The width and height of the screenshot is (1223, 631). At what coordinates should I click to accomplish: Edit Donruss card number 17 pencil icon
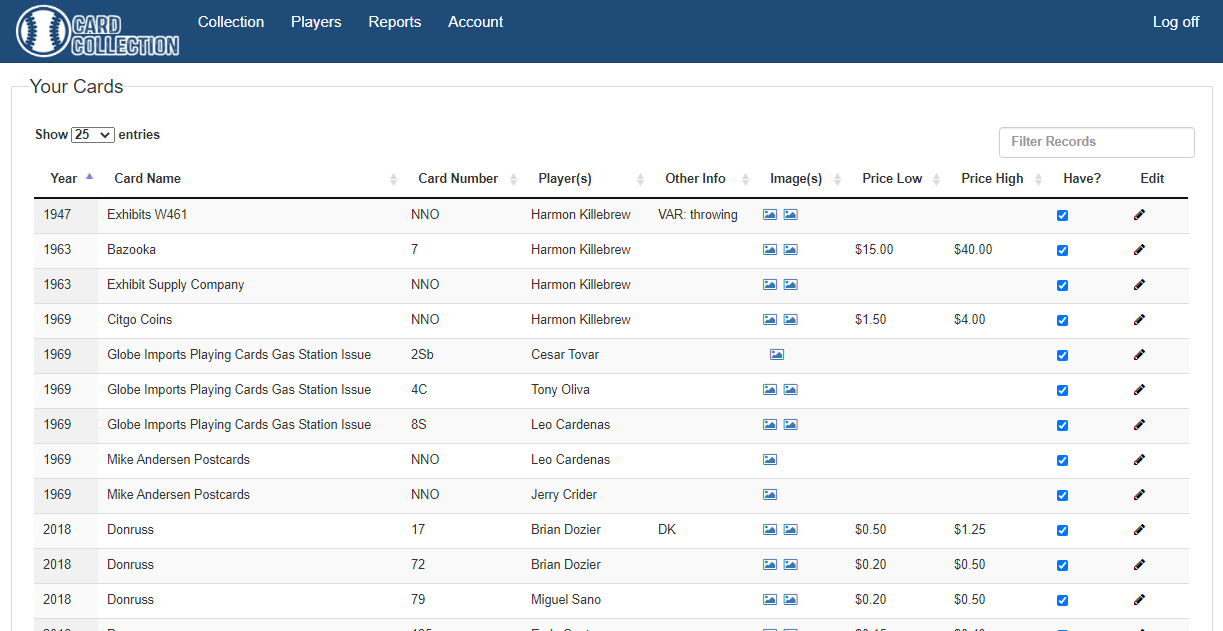(1139, 530)
